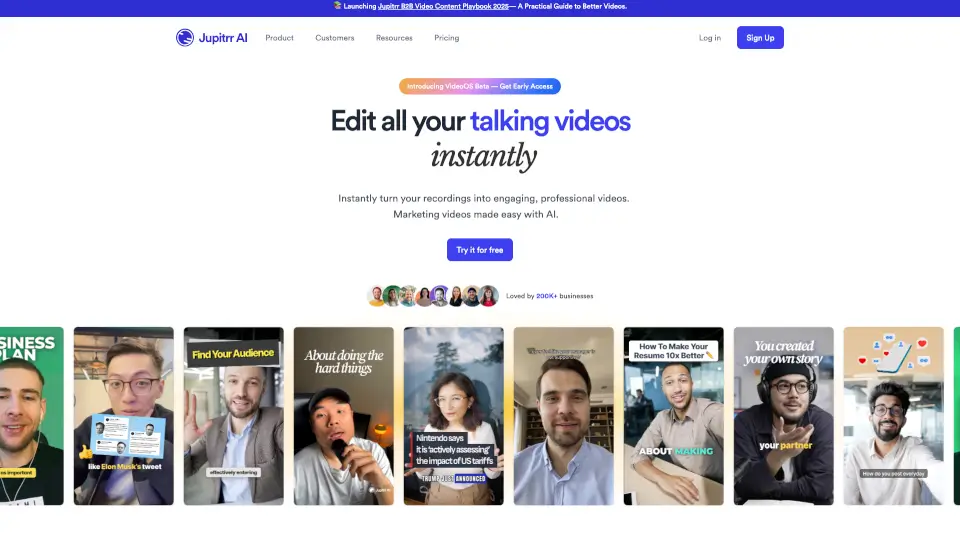Play the Elon Musk's tweet video thumbnail
Screen dimensions: 960x540
pyautogui.click(x=123, y=416)
